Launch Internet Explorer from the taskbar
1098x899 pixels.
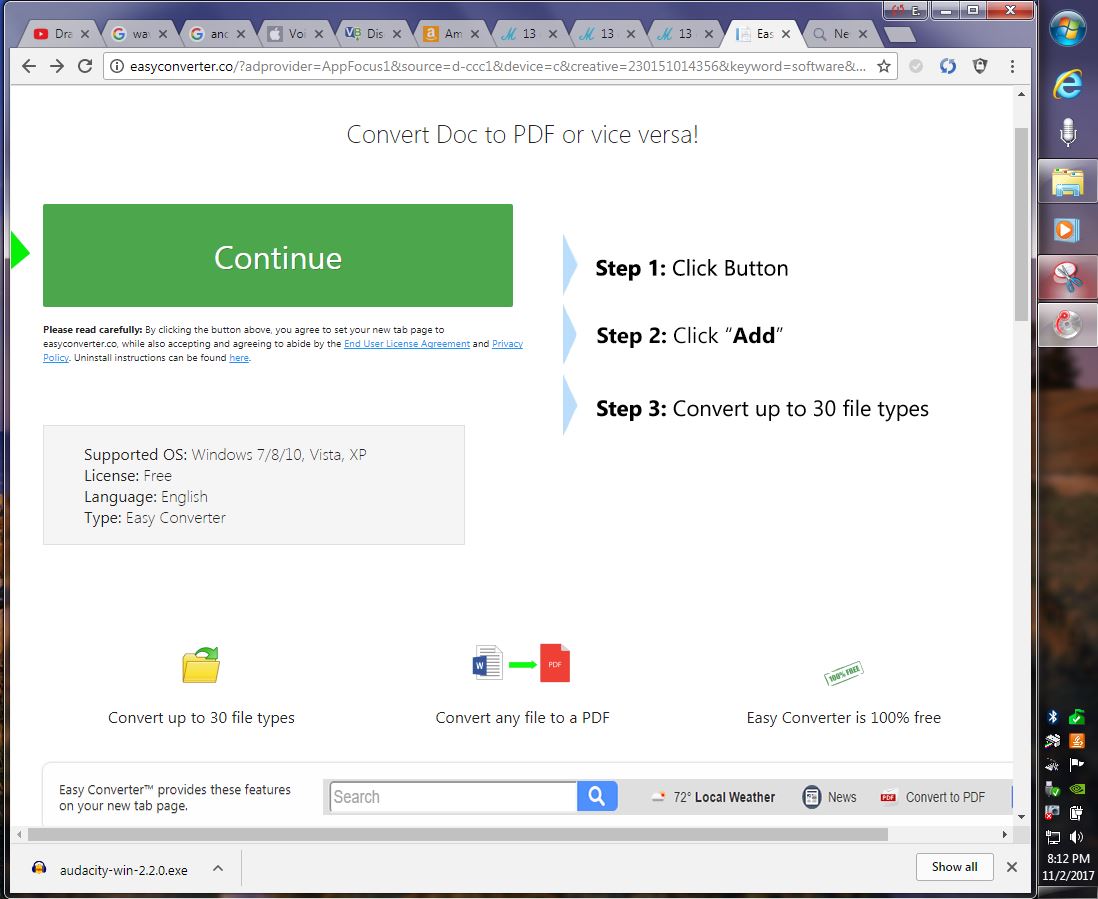pyautogui.click(x=1067, y=84)
